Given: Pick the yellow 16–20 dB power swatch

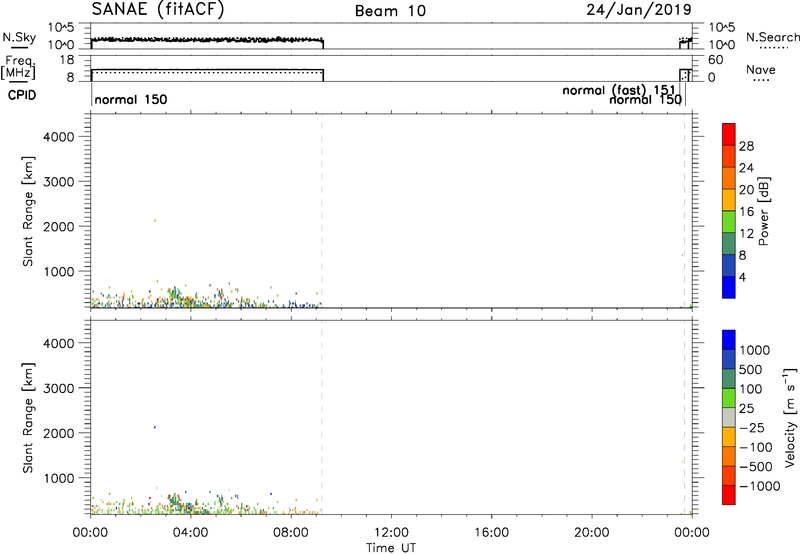Looking at the screenshot, I should 729,199.
